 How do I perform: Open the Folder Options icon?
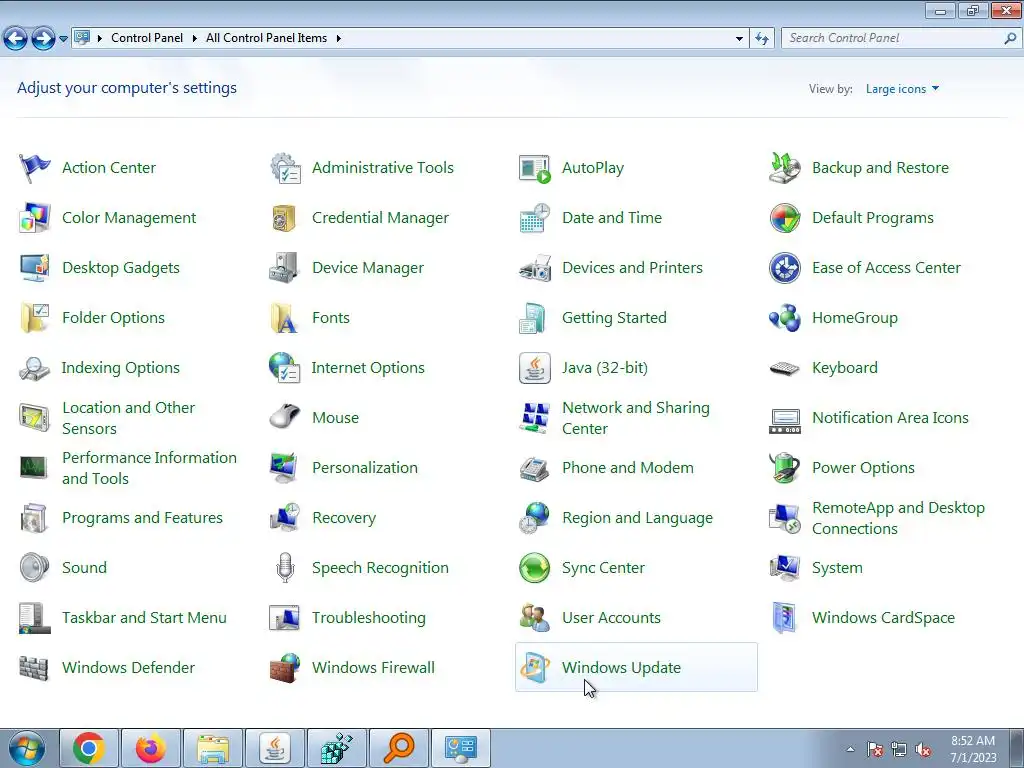(34, 318)
